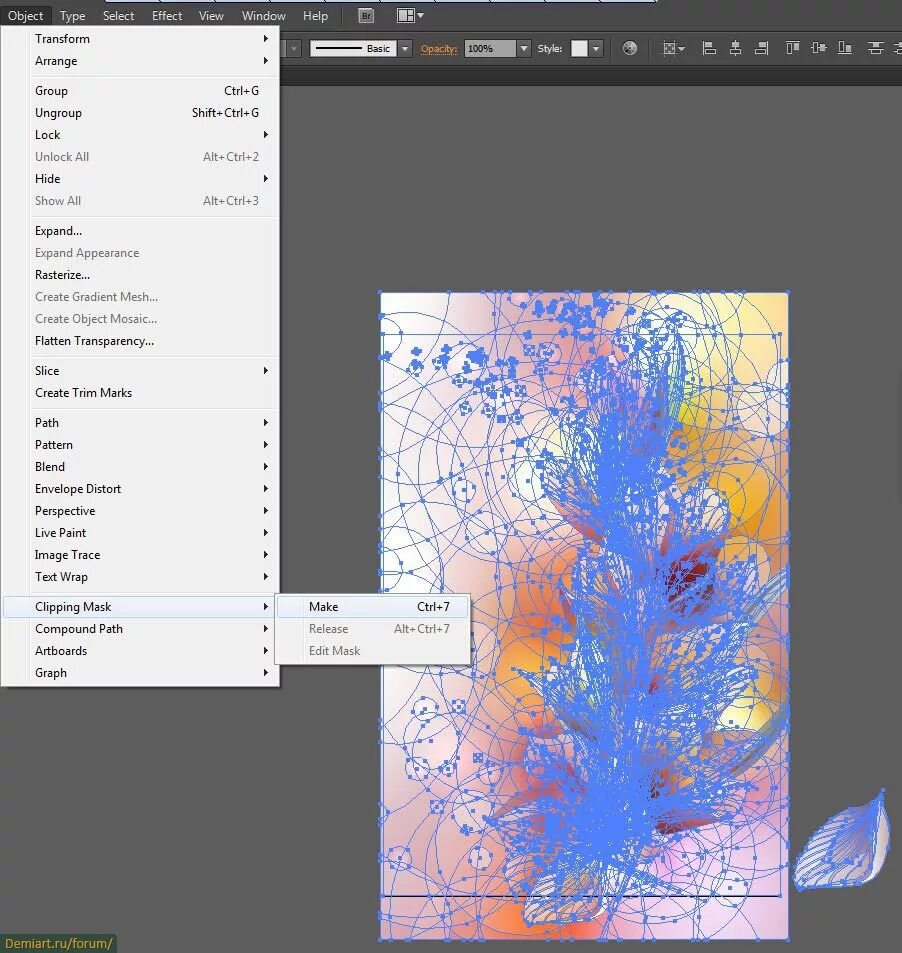Viewport: 902px width, 953px height.
Task: Open Adobe Bridge via the Br icon
Action: [x=366, y=16]
